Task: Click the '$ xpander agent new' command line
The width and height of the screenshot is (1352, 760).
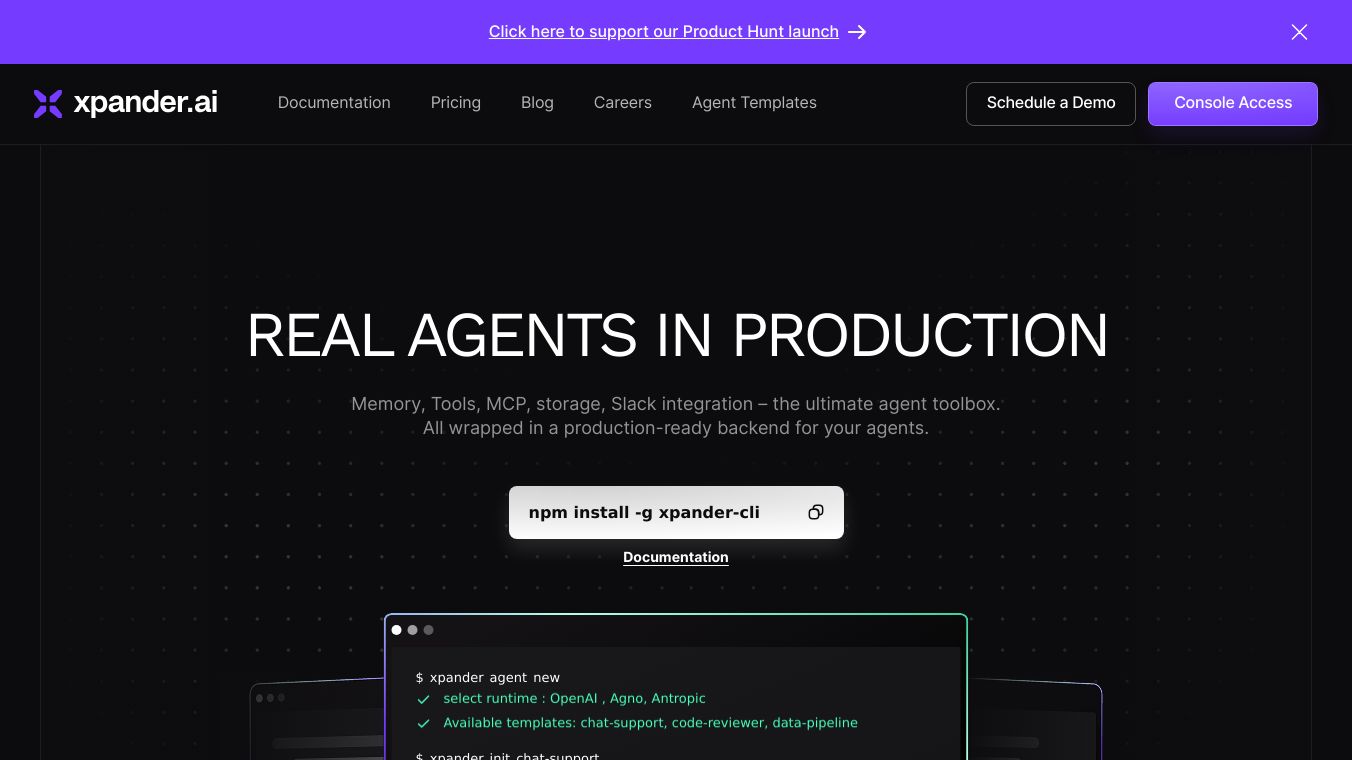Action: pyautogui.click(x=488, y=677)
